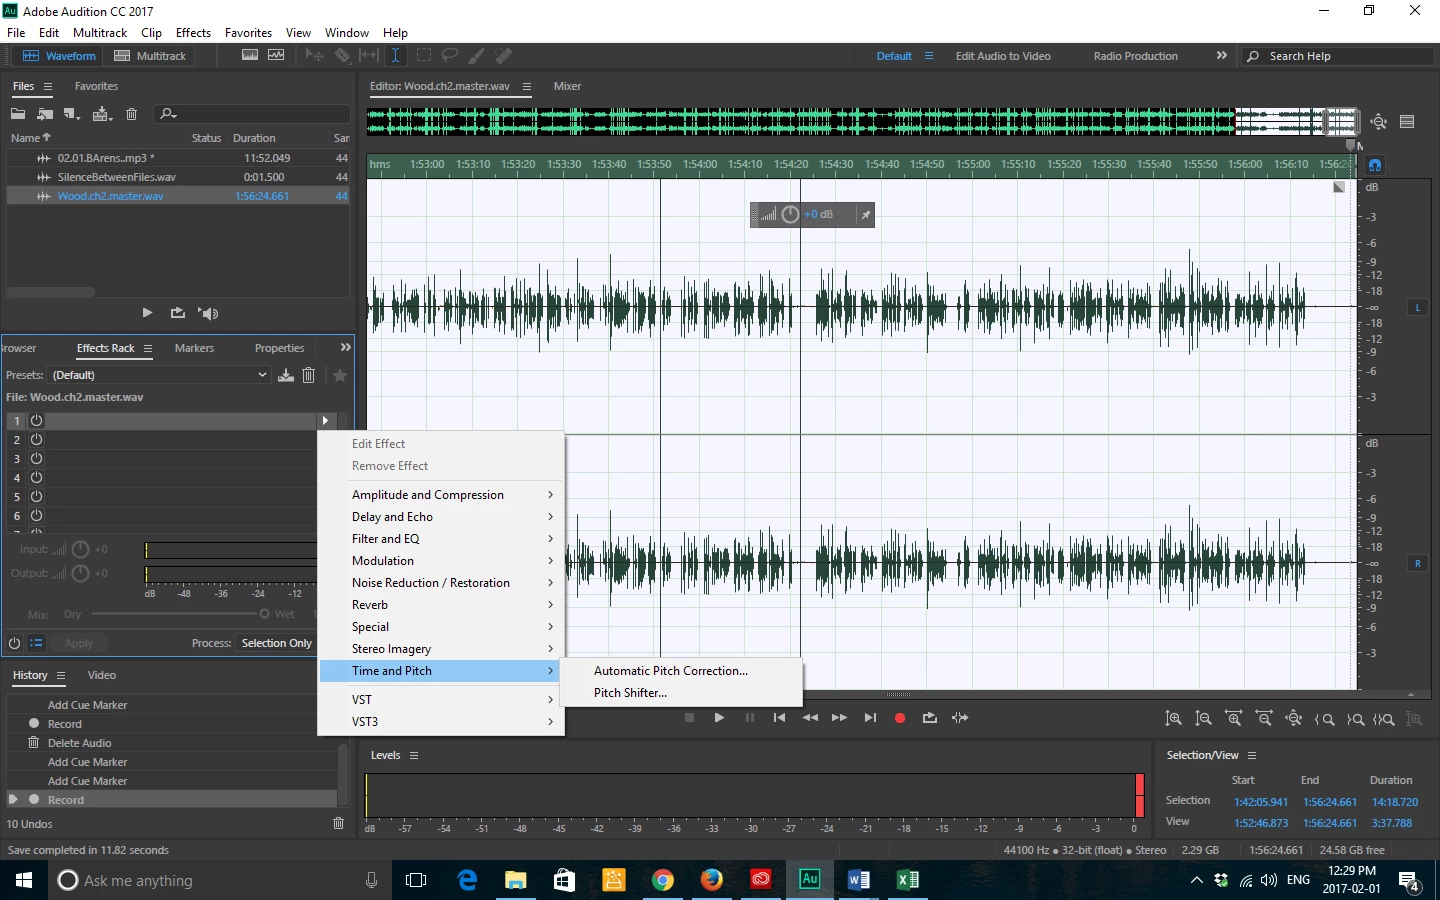This screenshot has height=900, width=1440.
Task: Open the Files panel hamburger menu
Action: (47, 87)
